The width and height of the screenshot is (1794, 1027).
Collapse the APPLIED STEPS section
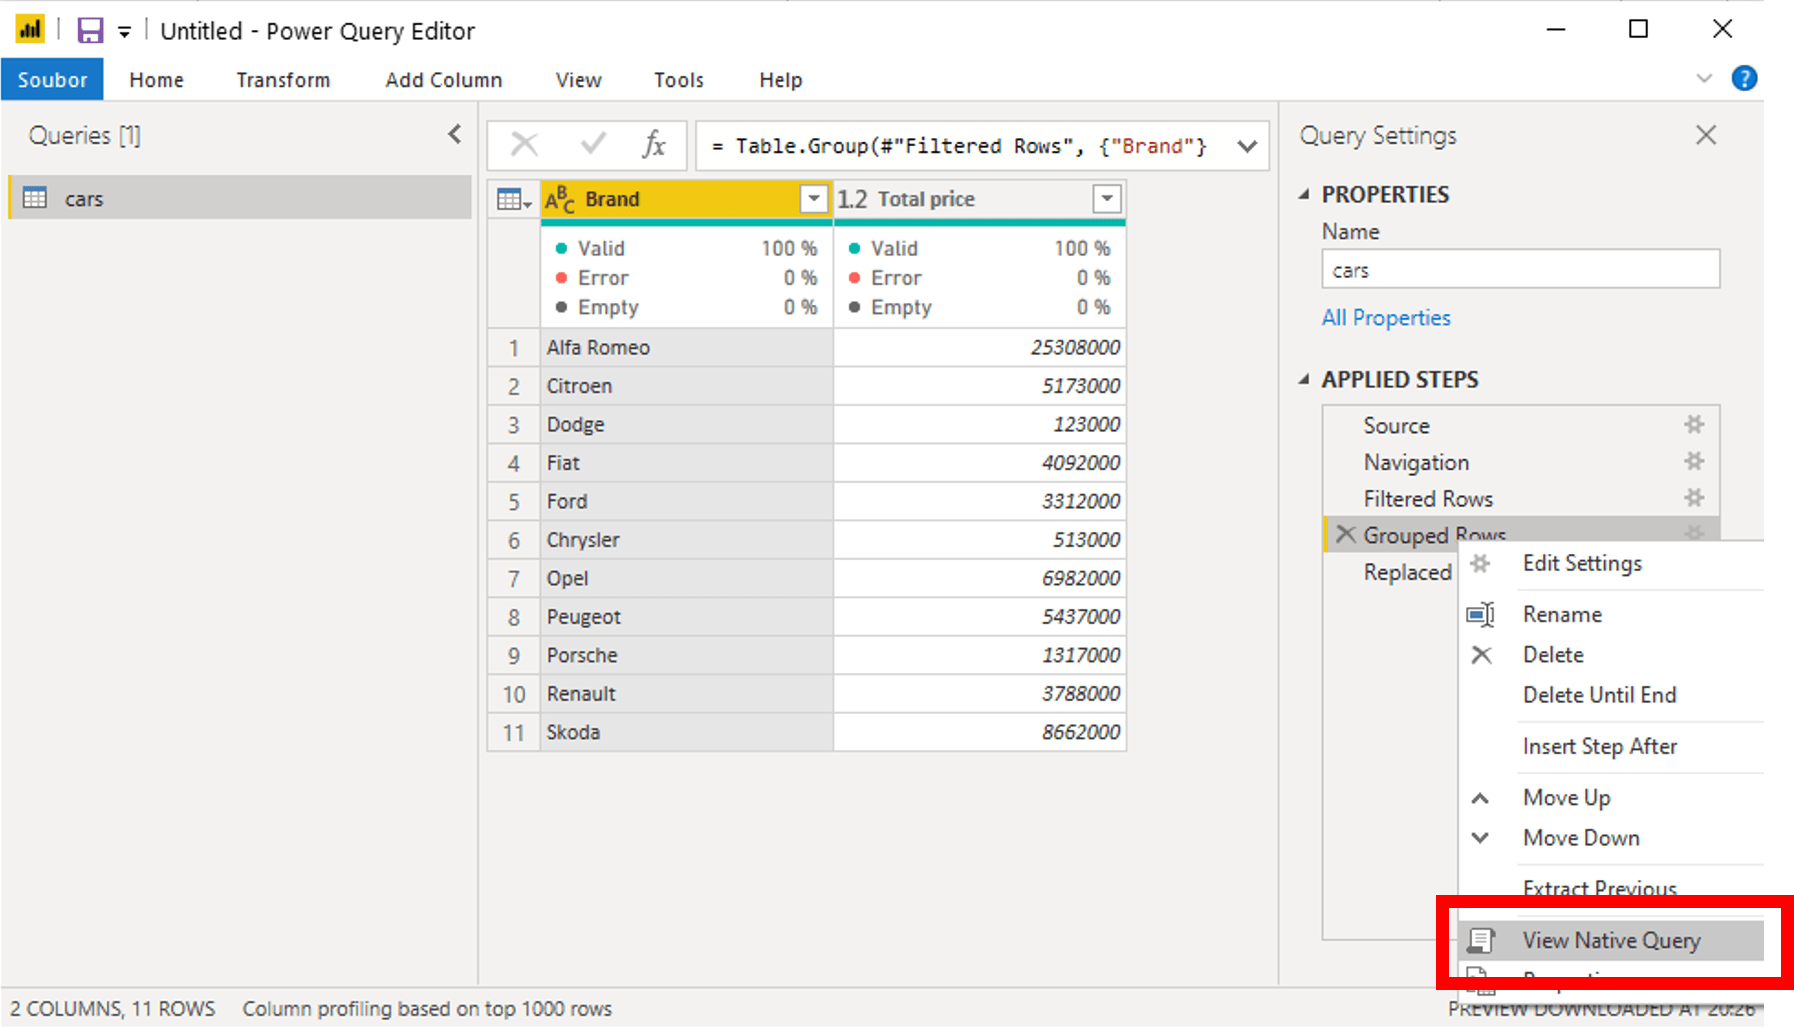coord(1304,379)
